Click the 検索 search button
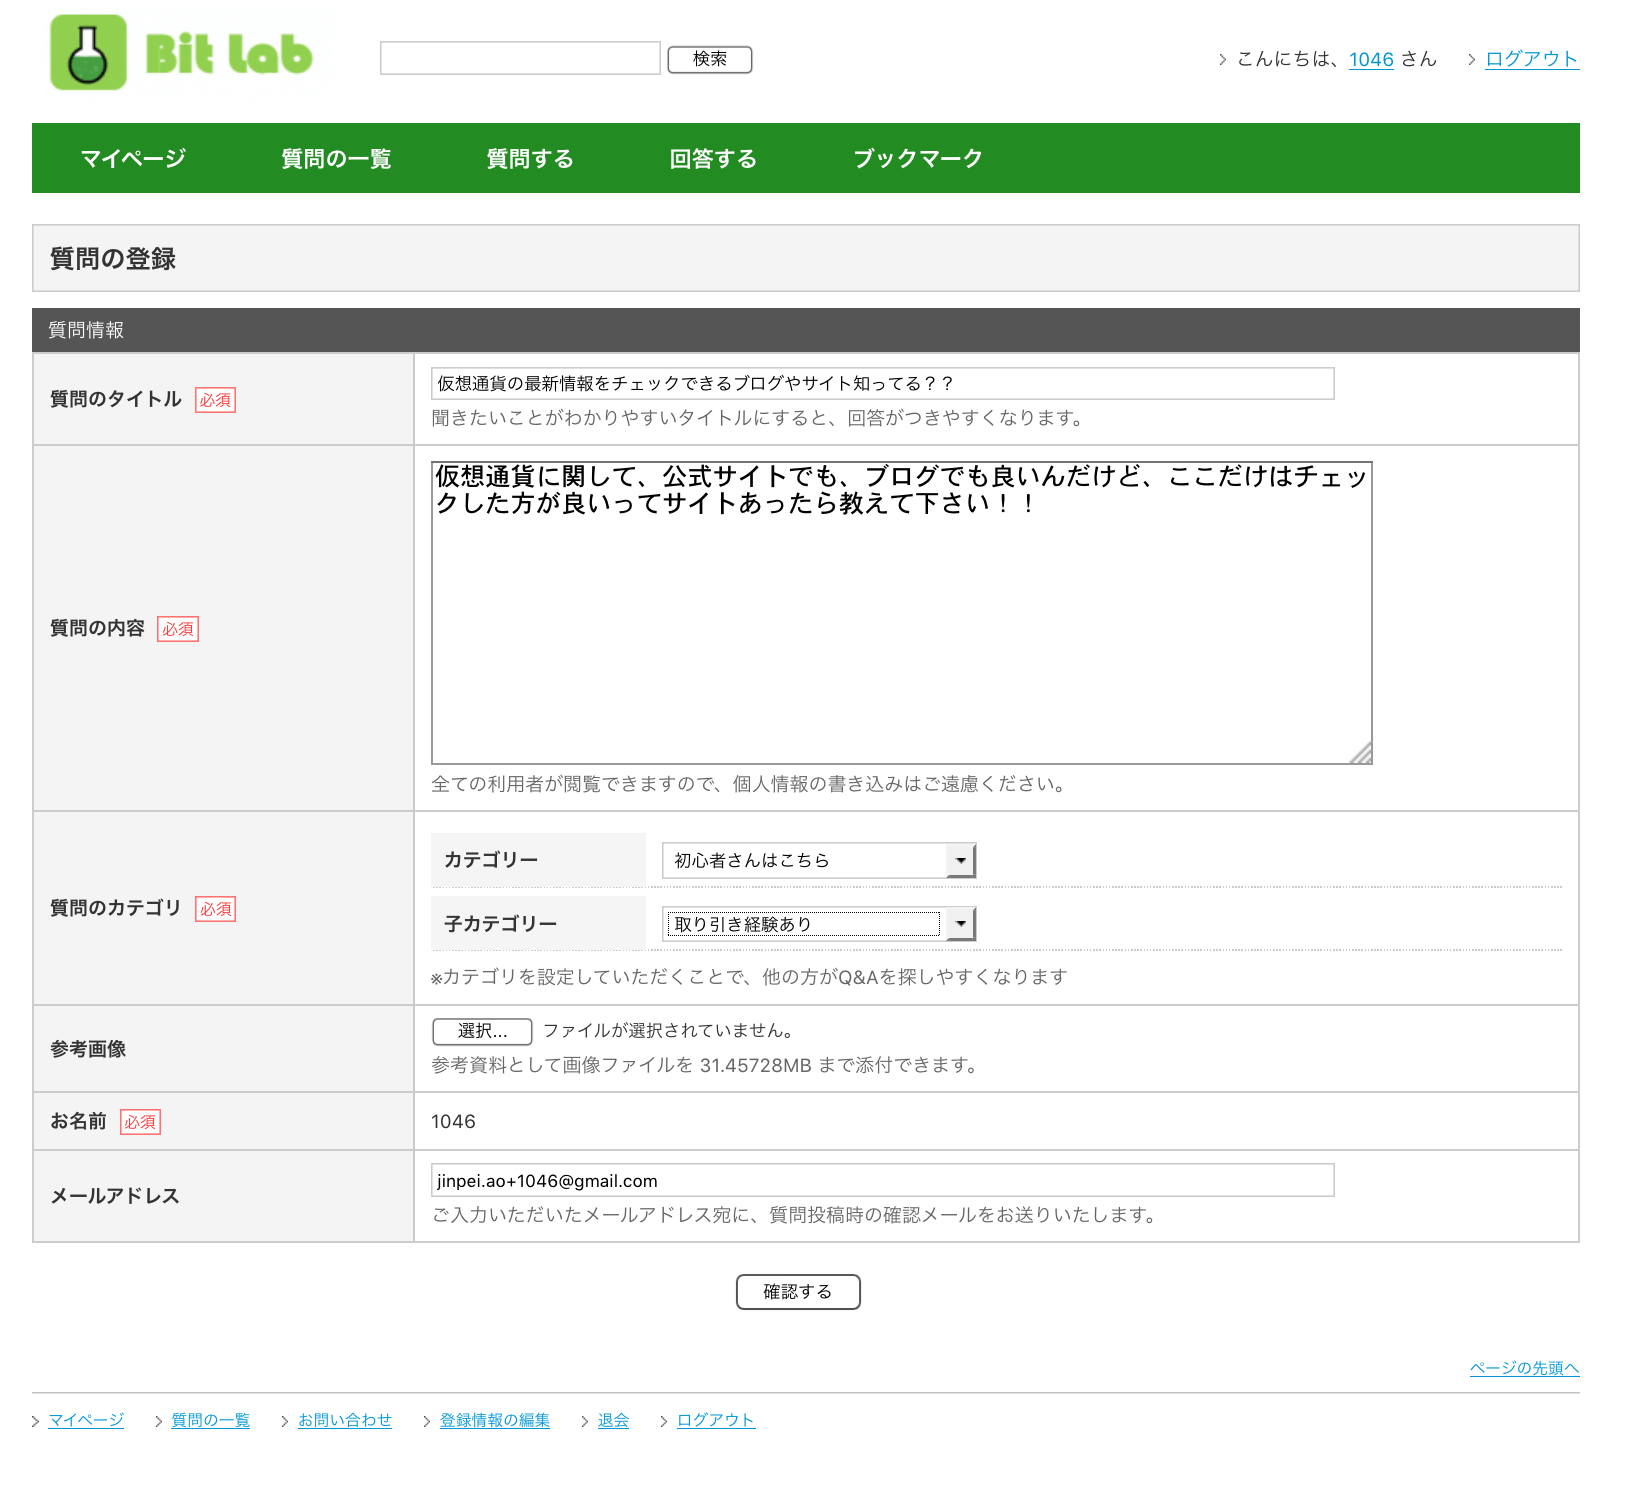 point(709,59)
